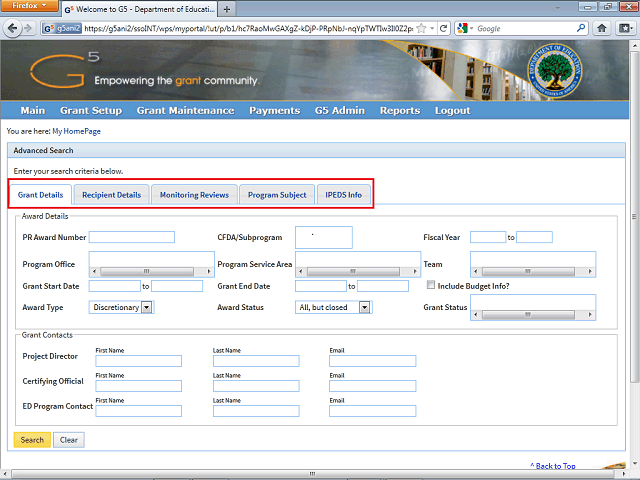Open the search engine selector Google icon
The image size is (640, 480).
[462, 28]
